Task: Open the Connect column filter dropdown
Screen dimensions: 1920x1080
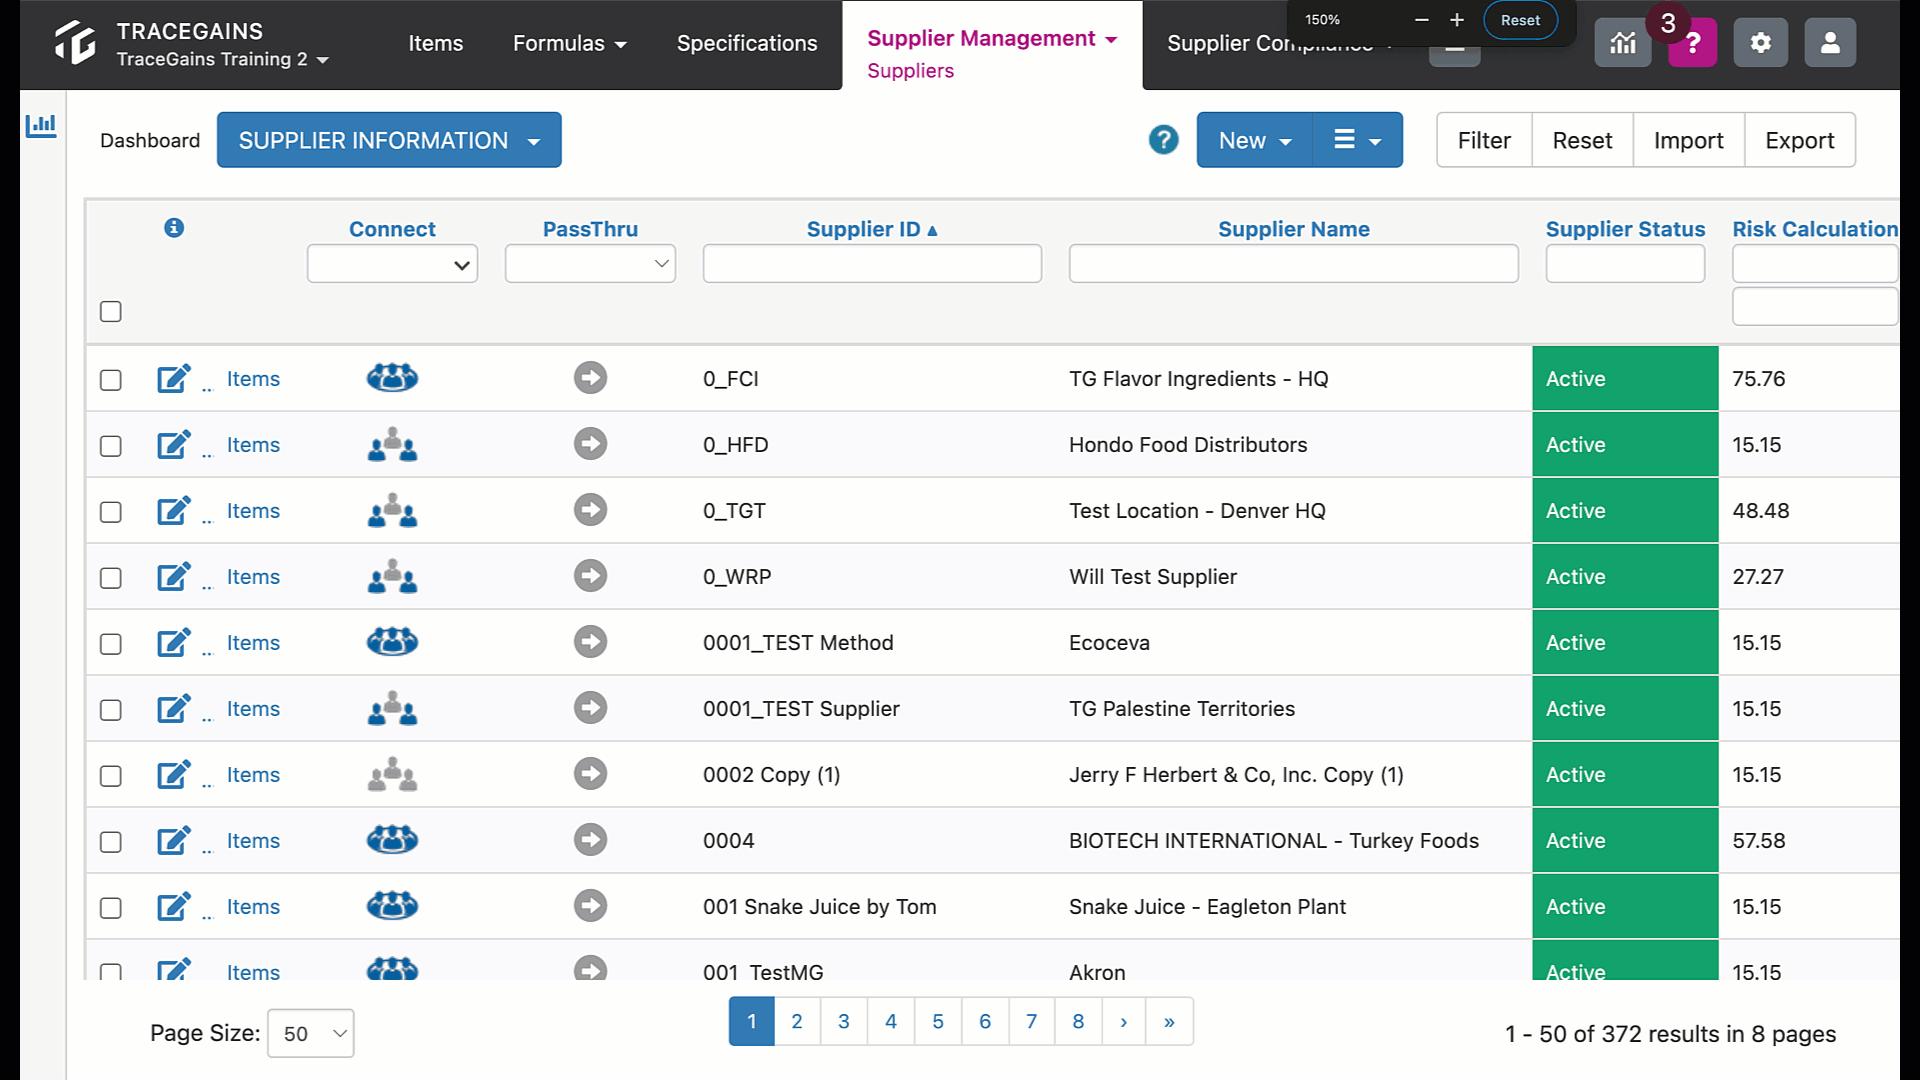Action: (392, 264)
